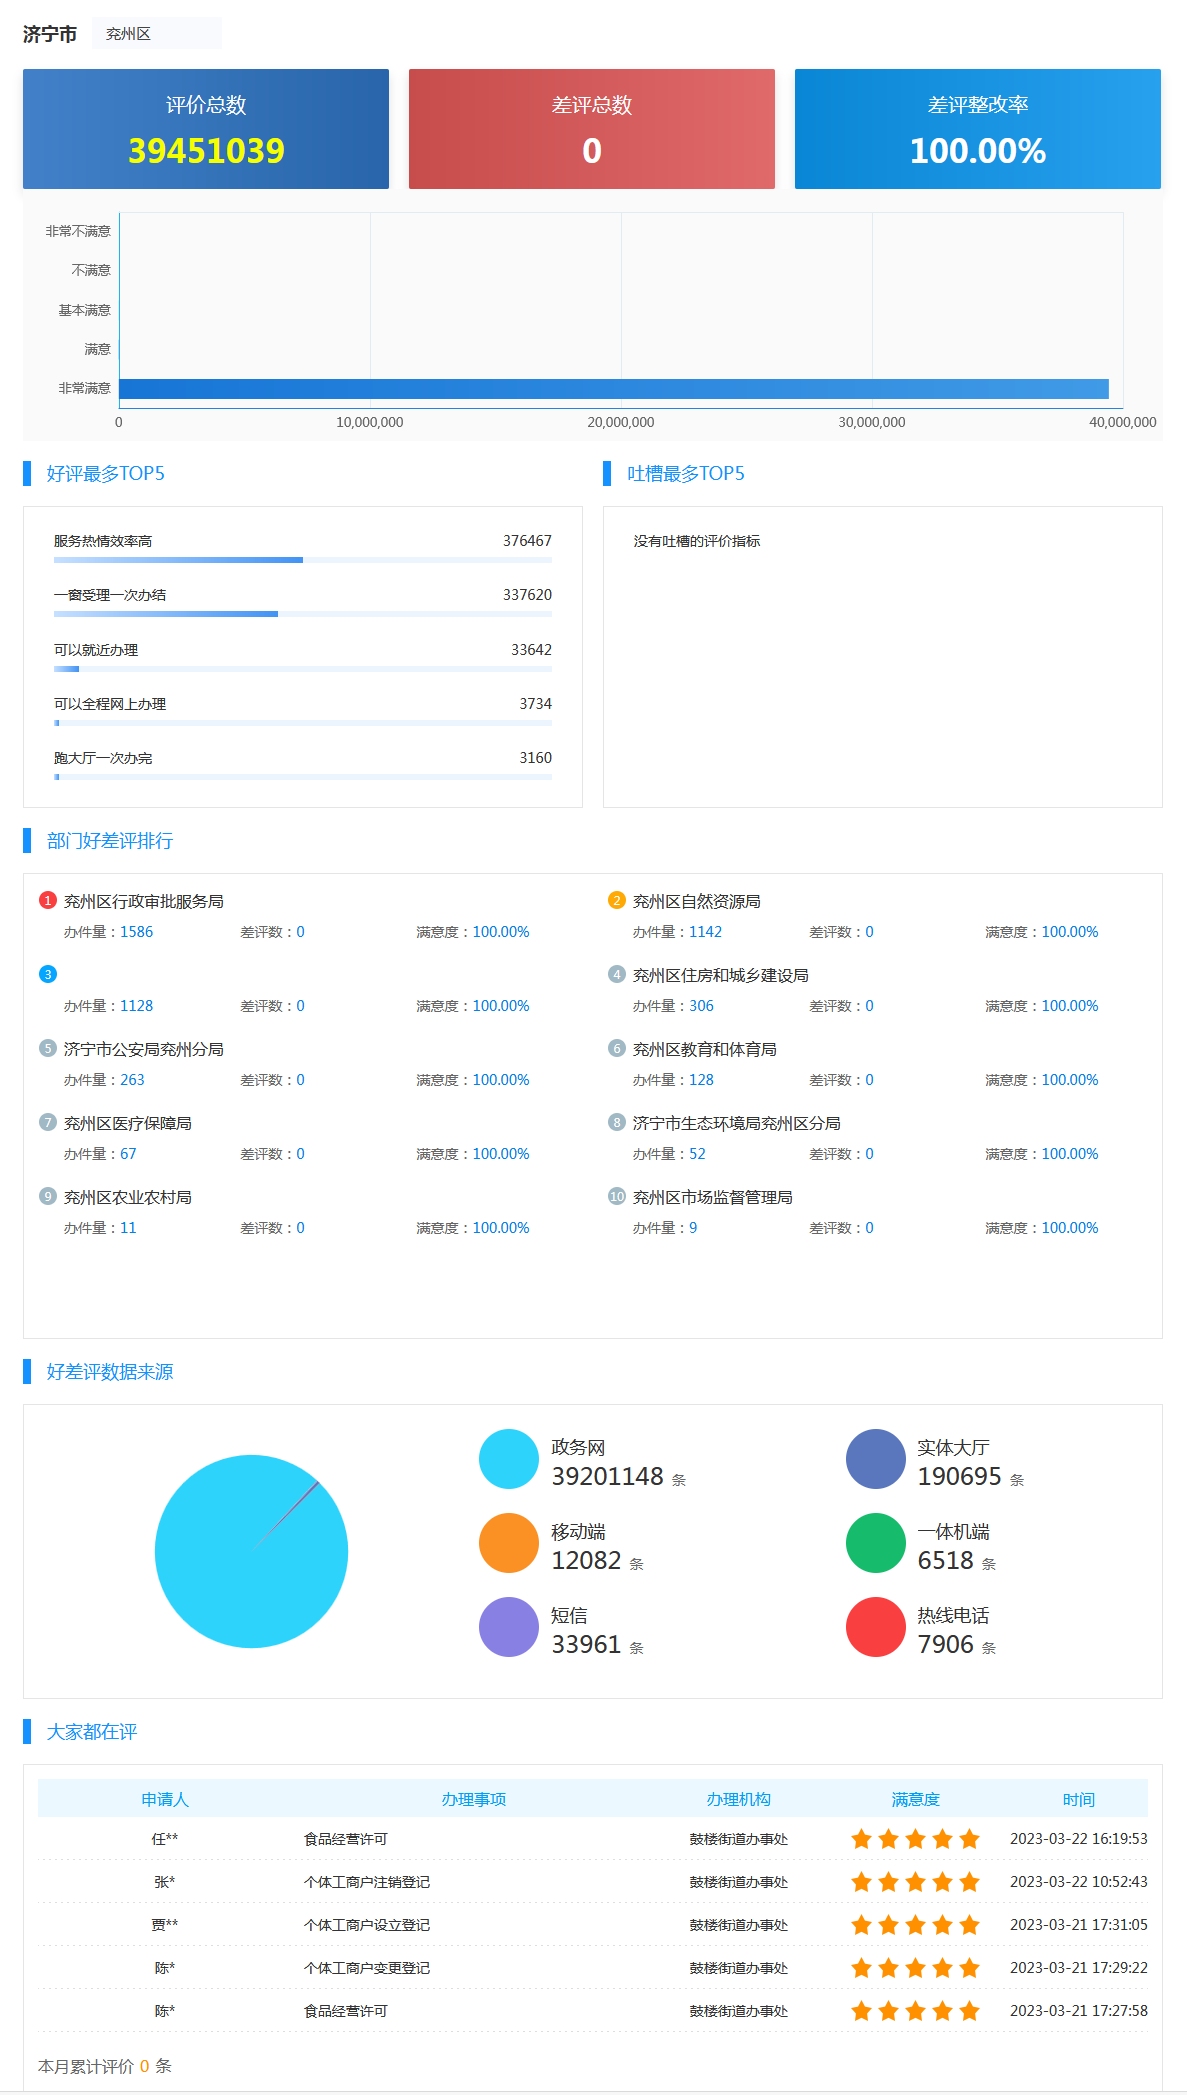Click the red 热线电话 legend circle
Viewport: 1187px width, 2095px height.
point(875,1627)
